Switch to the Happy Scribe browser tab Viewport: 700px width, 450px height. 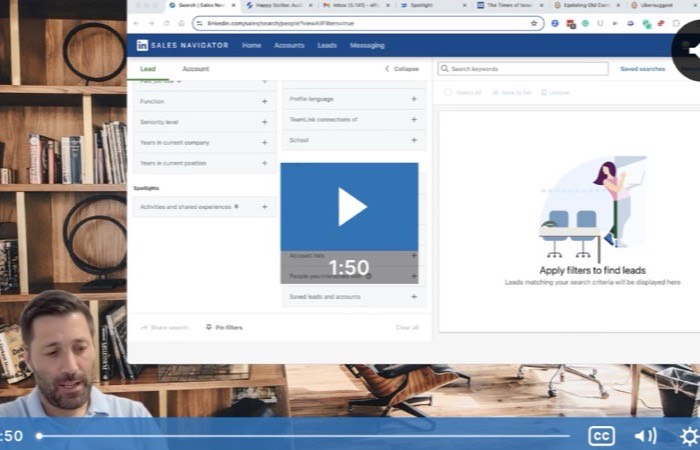click(x=279, y=5)
